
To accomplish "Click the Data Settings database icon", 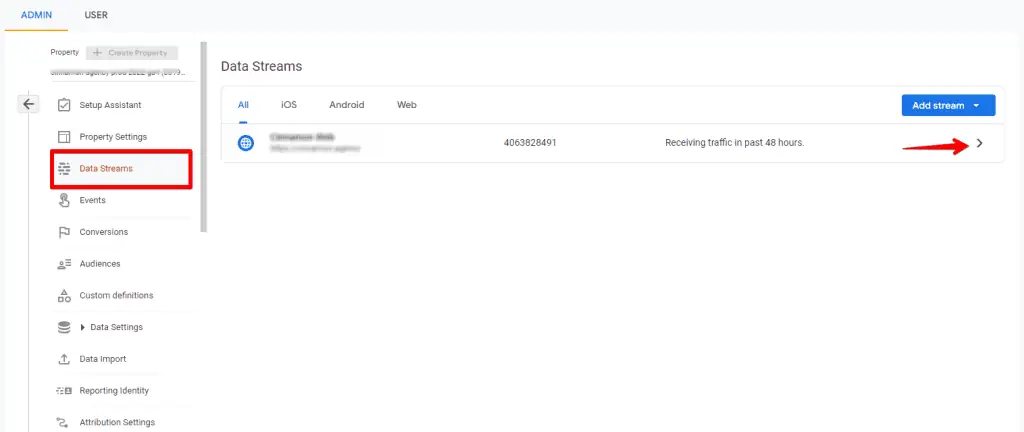I will click(64, 327).
